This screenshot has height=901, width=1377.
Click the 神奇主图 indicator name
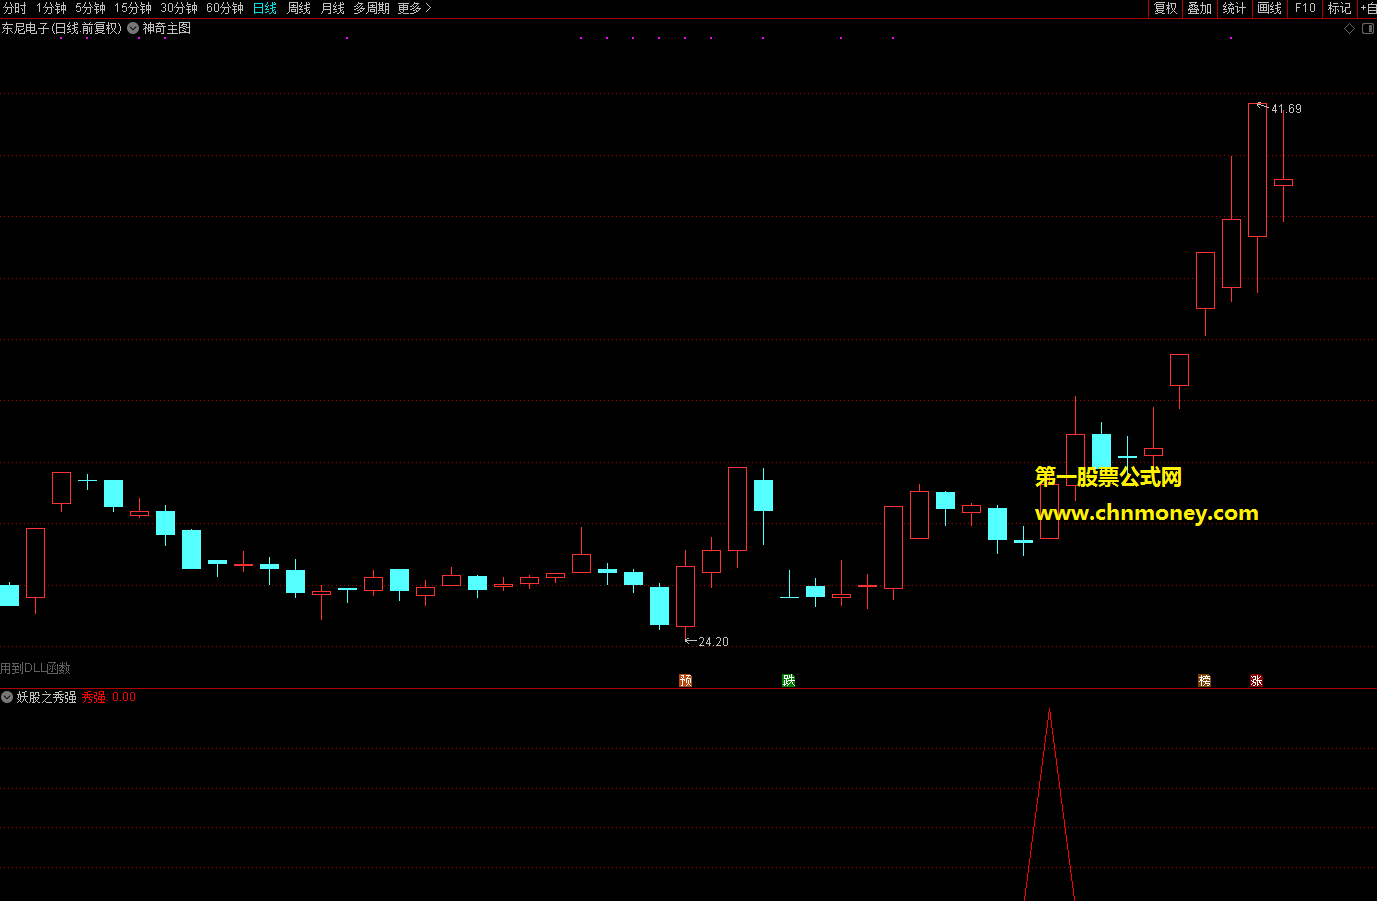coord(167,28)
